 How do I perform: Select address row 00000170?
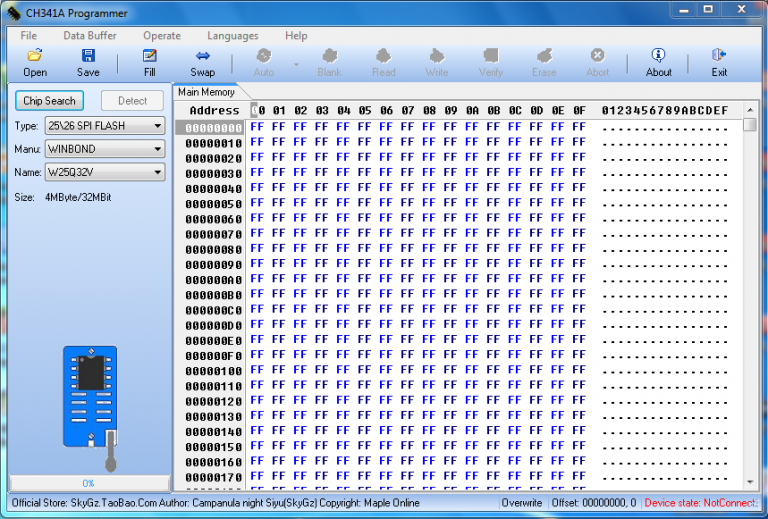[x=214, y=477]
